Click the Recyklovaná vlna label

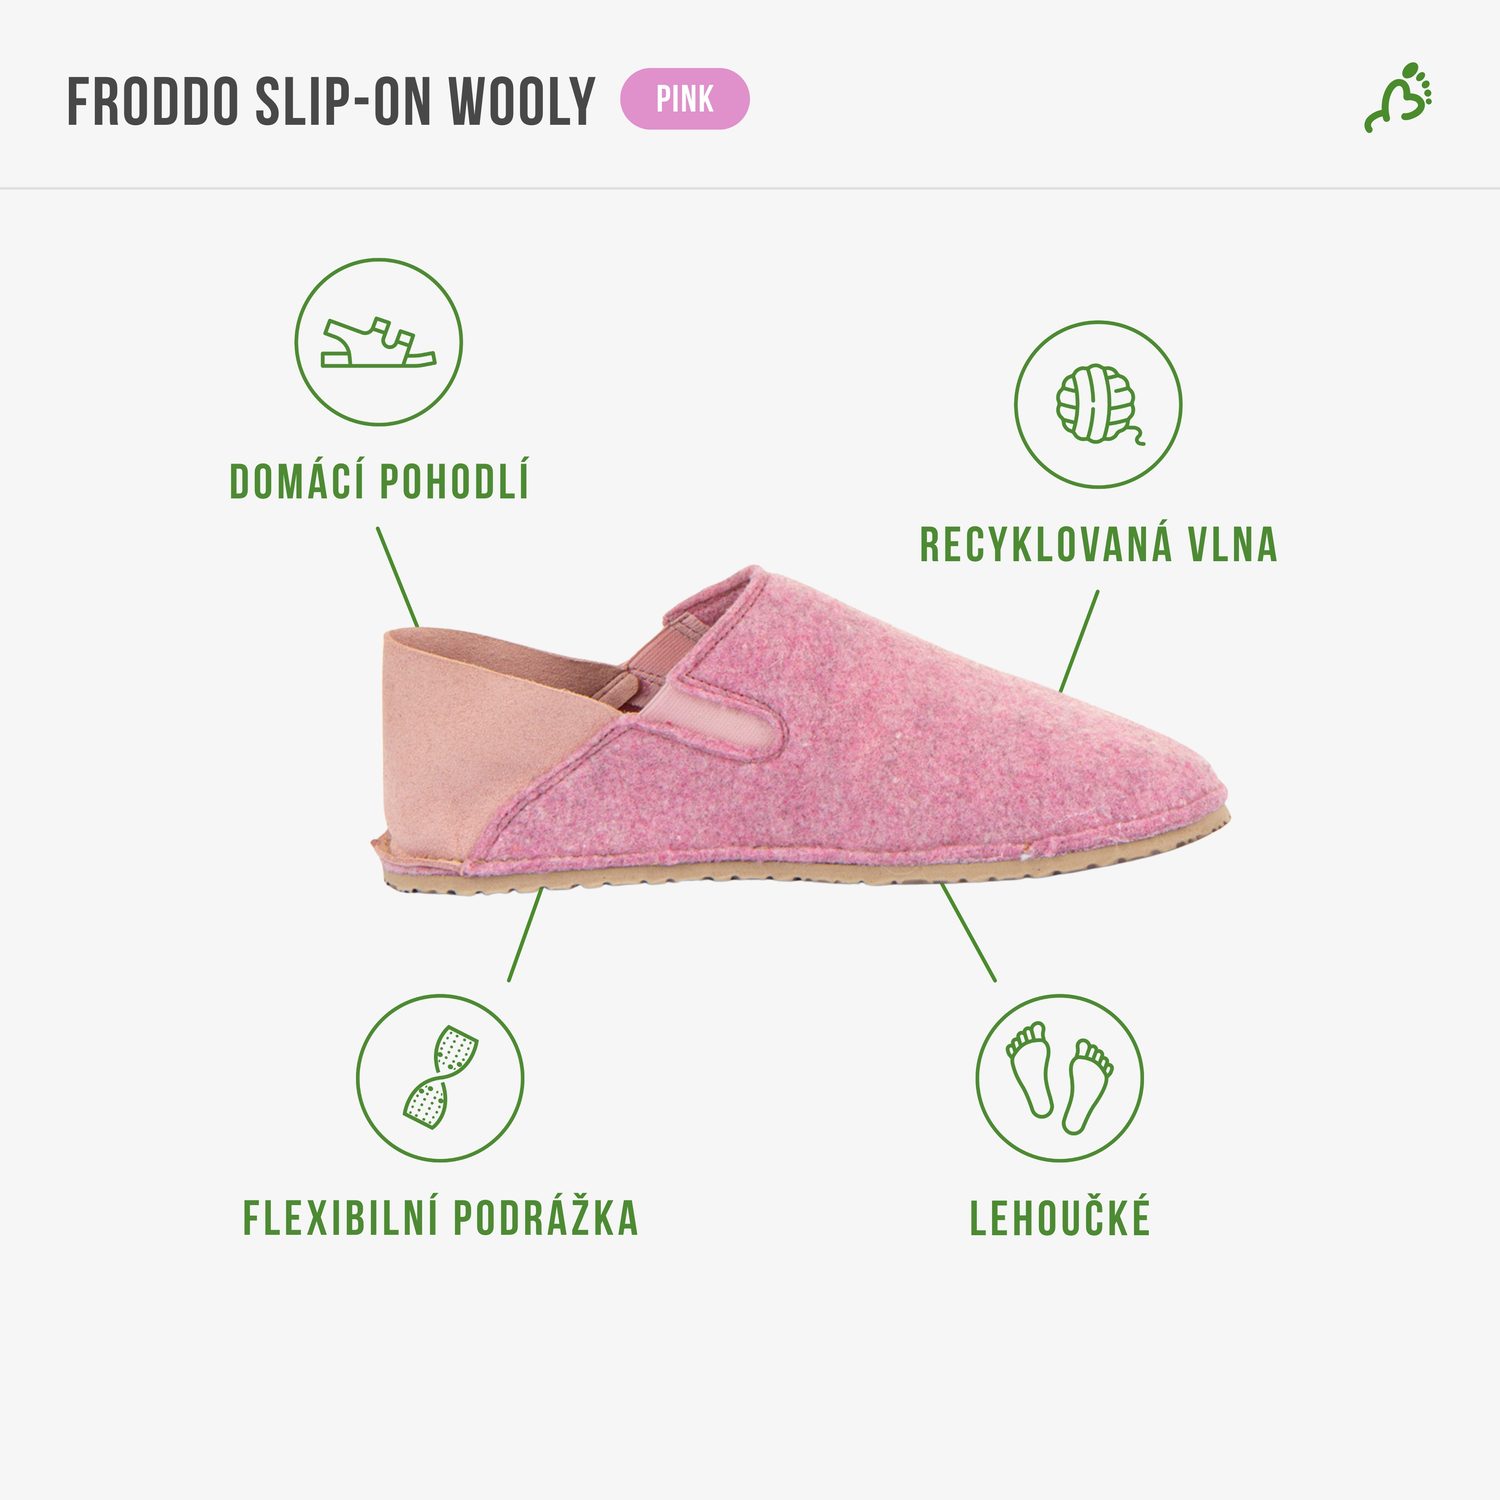point(1098,545)
